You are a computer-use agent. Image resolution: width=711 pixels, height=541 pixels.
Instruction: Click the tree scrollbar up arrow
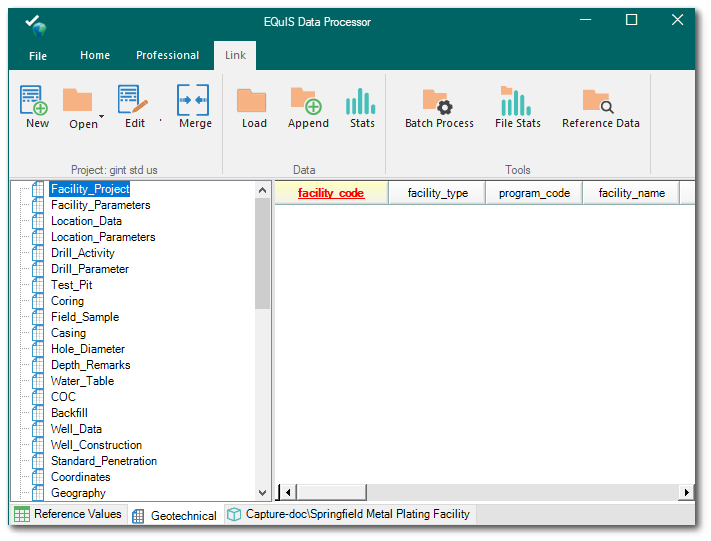262,190
